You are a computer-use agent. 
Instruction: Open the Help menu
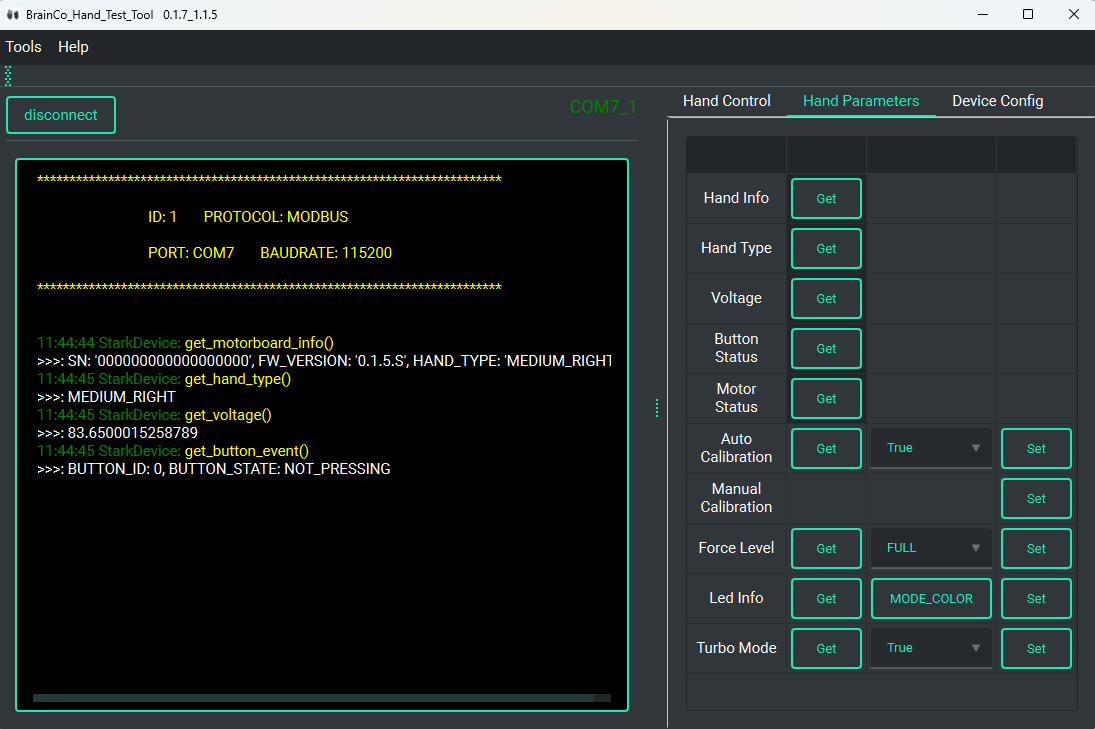point(73,47)
